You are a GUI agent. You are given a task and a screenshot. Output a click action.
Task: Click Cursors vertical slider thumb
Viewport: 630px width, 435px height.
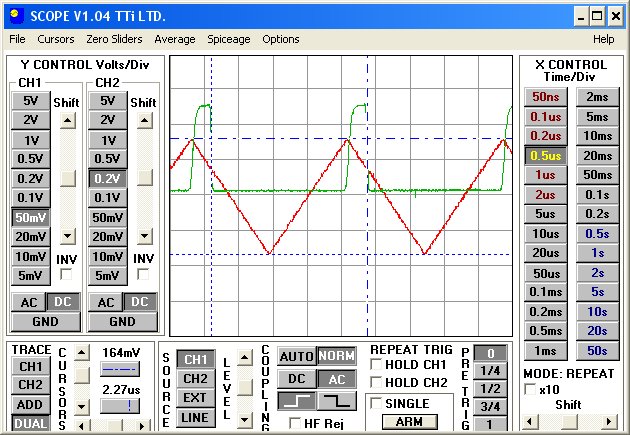[82, 376]
